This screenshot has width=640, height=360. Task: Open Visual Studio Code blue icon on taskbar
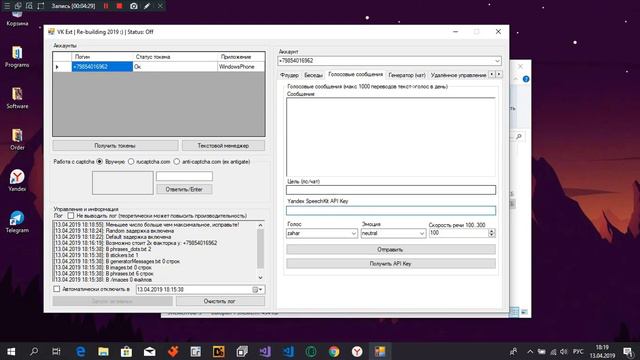pyautogui.click(x=288, y=351)
